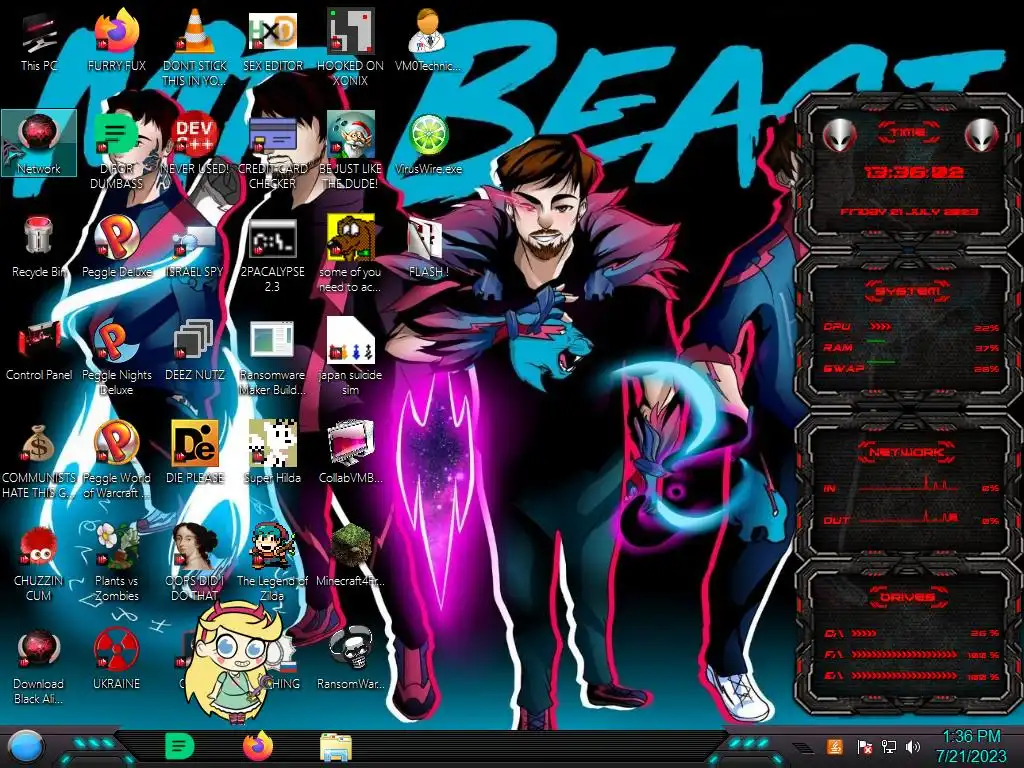Viewport: 1024px width, 768px height.
Task: Click the TIME header on the widget
Action: point(908,133)
